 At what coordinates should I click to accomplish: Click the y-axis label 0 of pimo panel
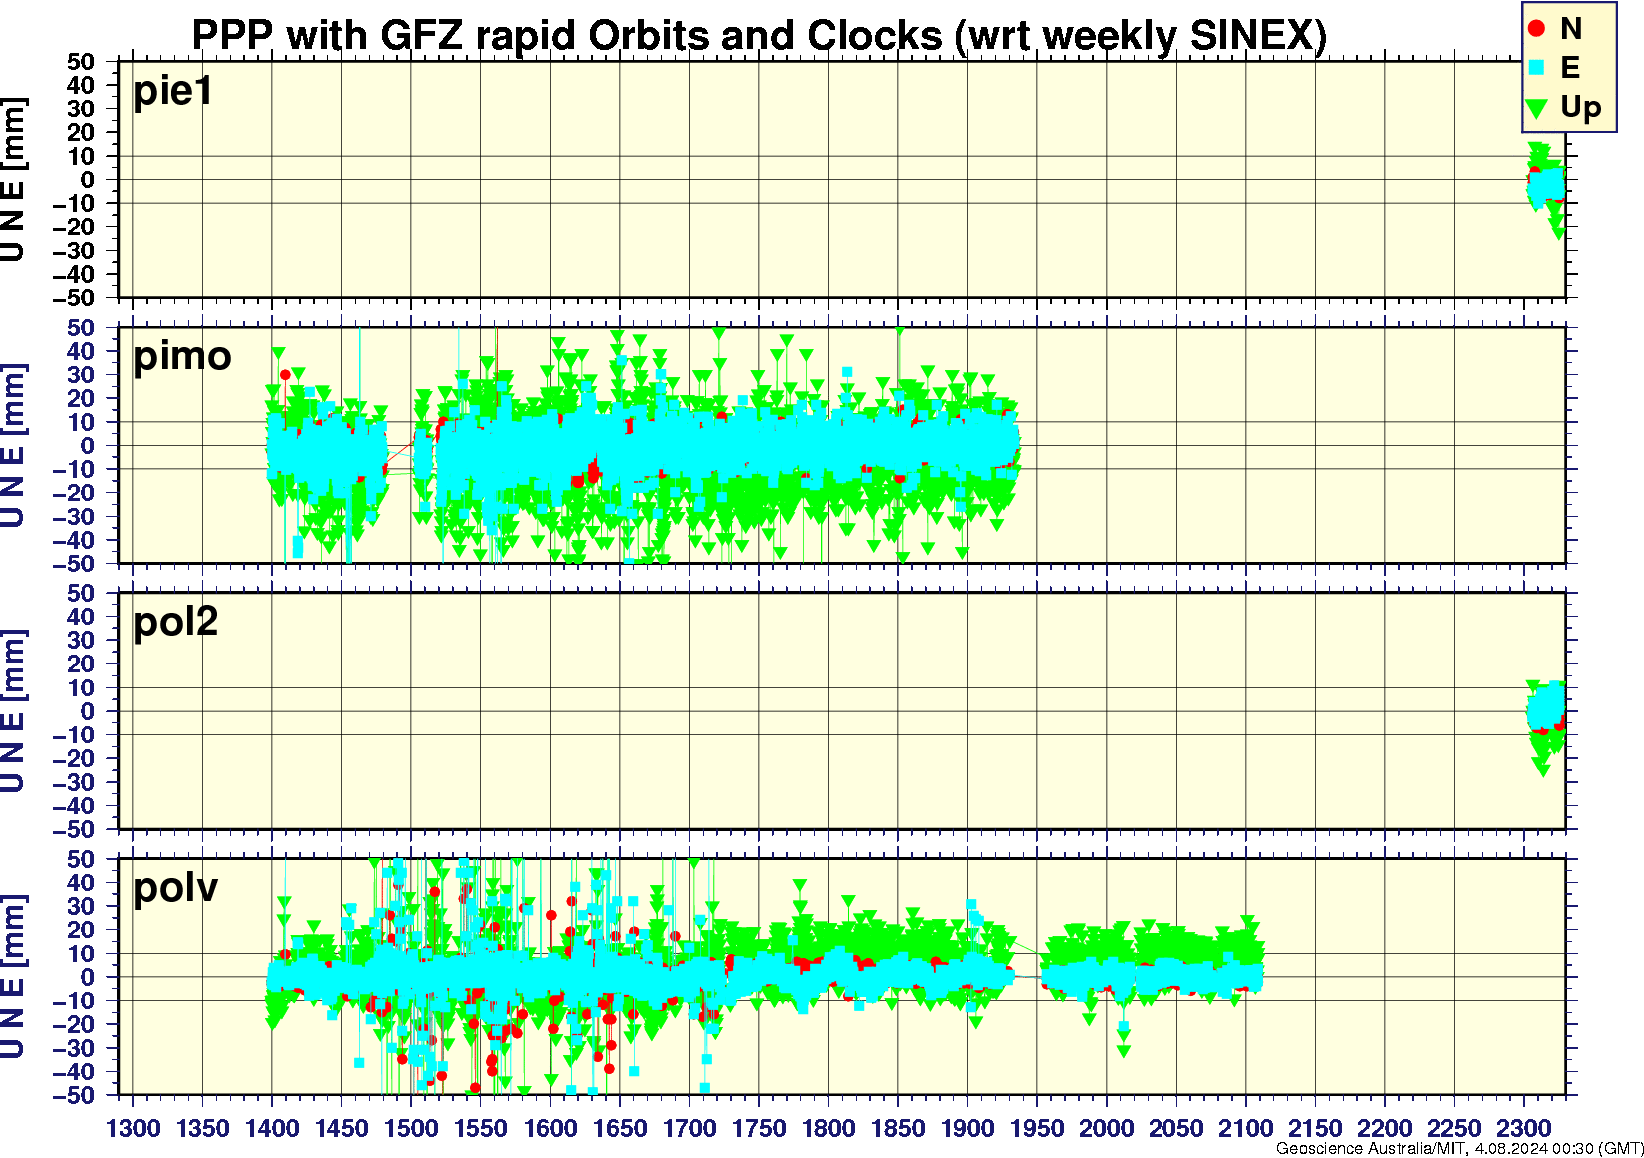click(x=88, y=446)
